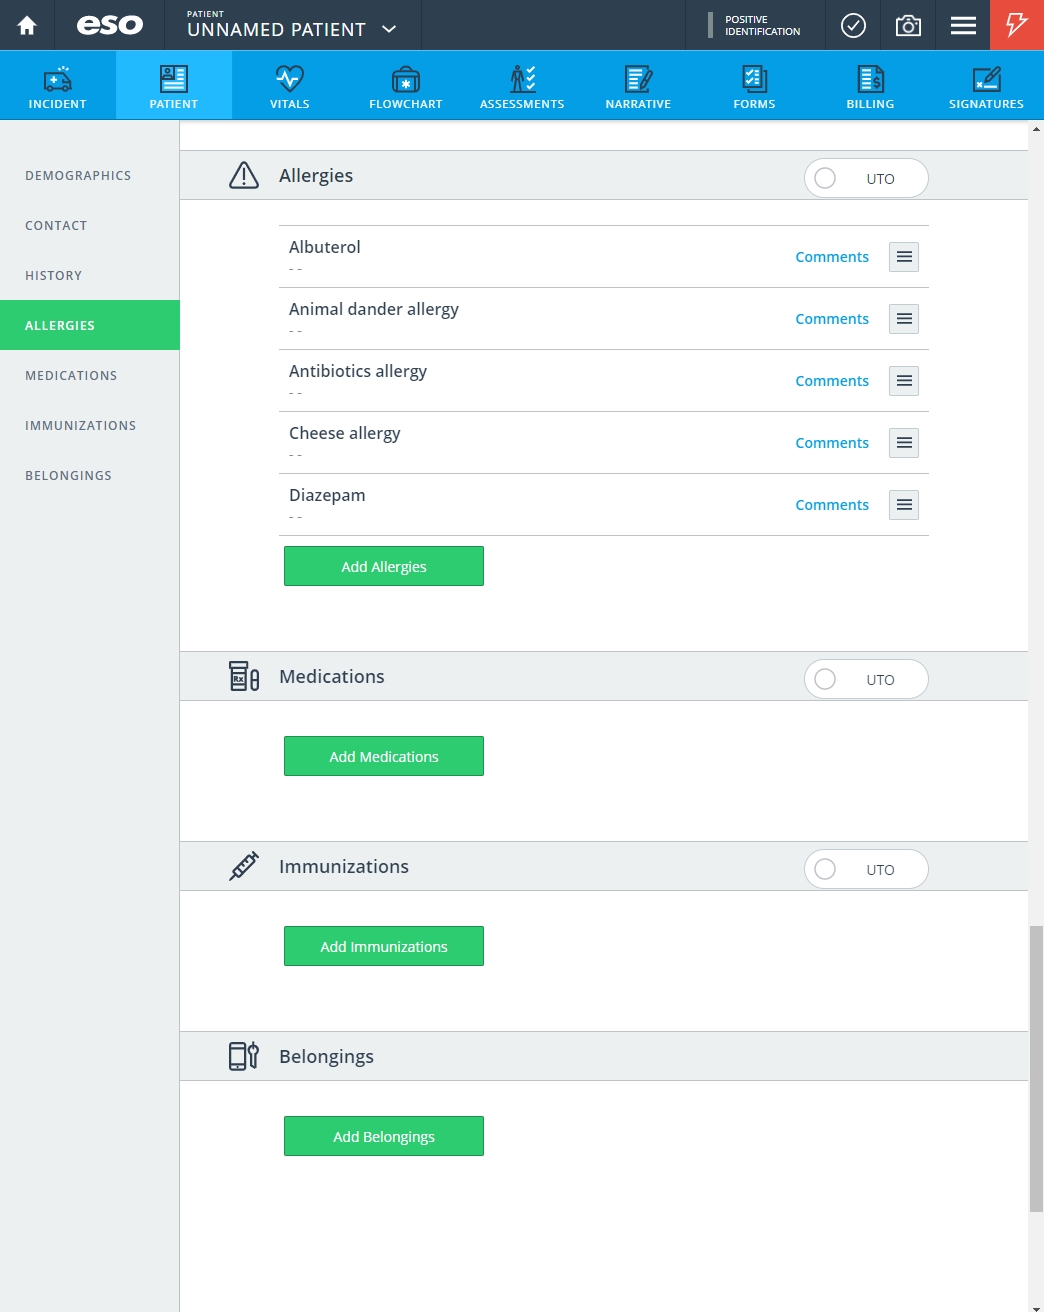The height and width of the screenshot is (1312, 1044).
Task: Open the Signatures pen section
Action: [x=986, y=86]
